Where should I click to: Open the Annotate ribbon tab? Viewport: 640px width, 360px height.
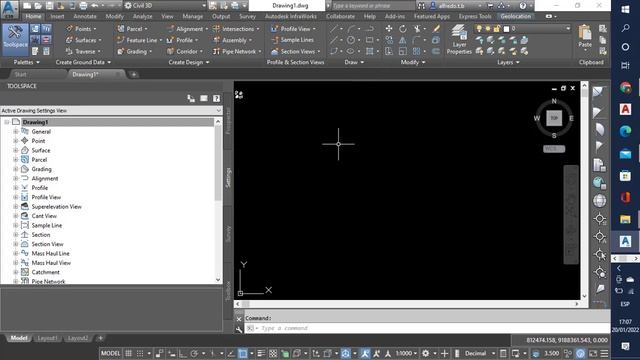[85, 16]
